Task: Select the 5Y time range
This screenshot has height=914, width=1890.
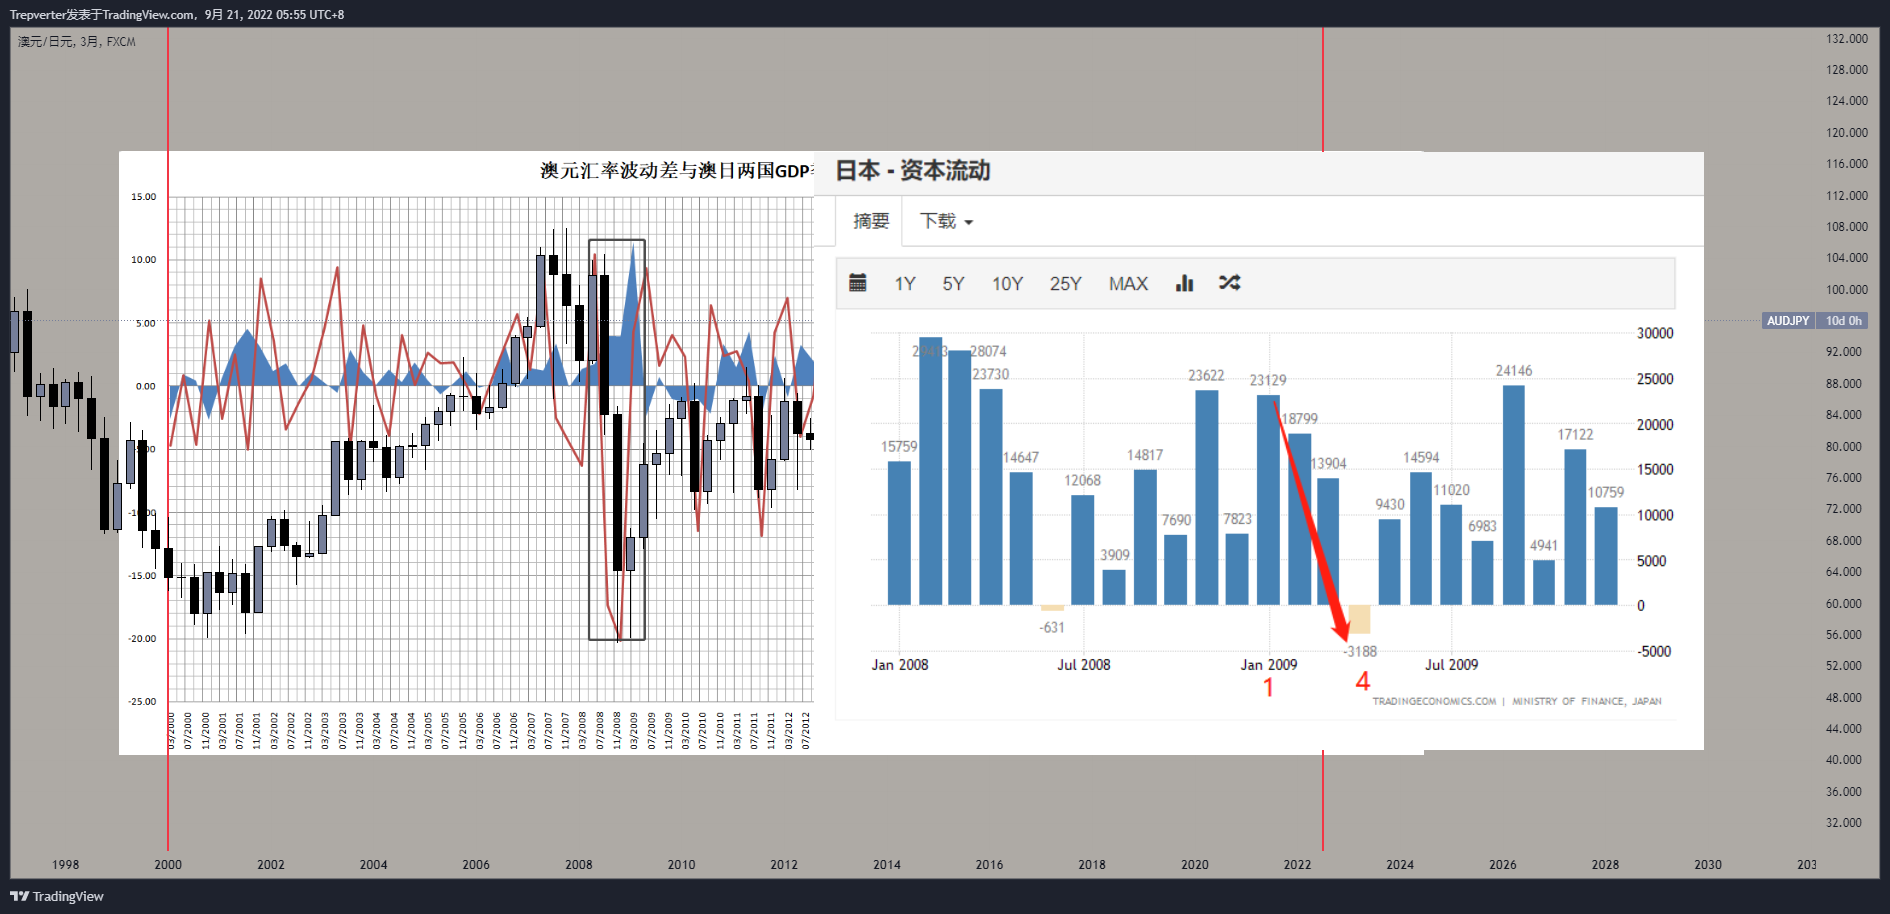Action: (953, 284)
